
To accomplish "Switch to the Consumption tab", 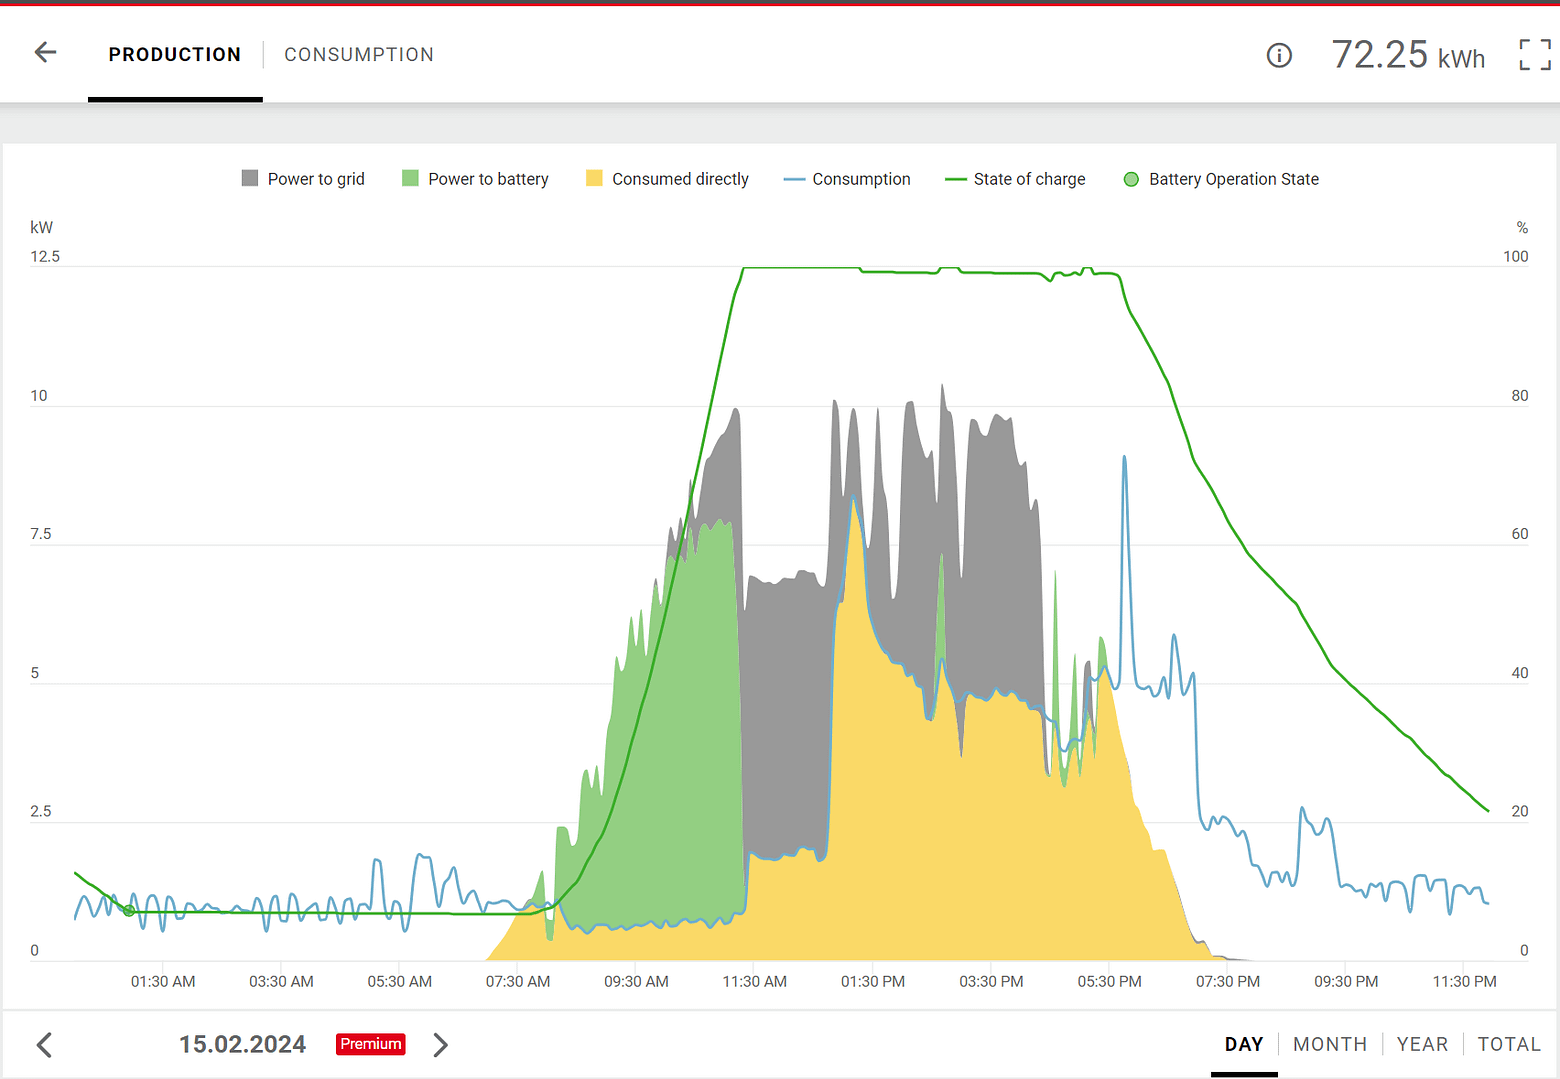I will [x=359, y=55].
